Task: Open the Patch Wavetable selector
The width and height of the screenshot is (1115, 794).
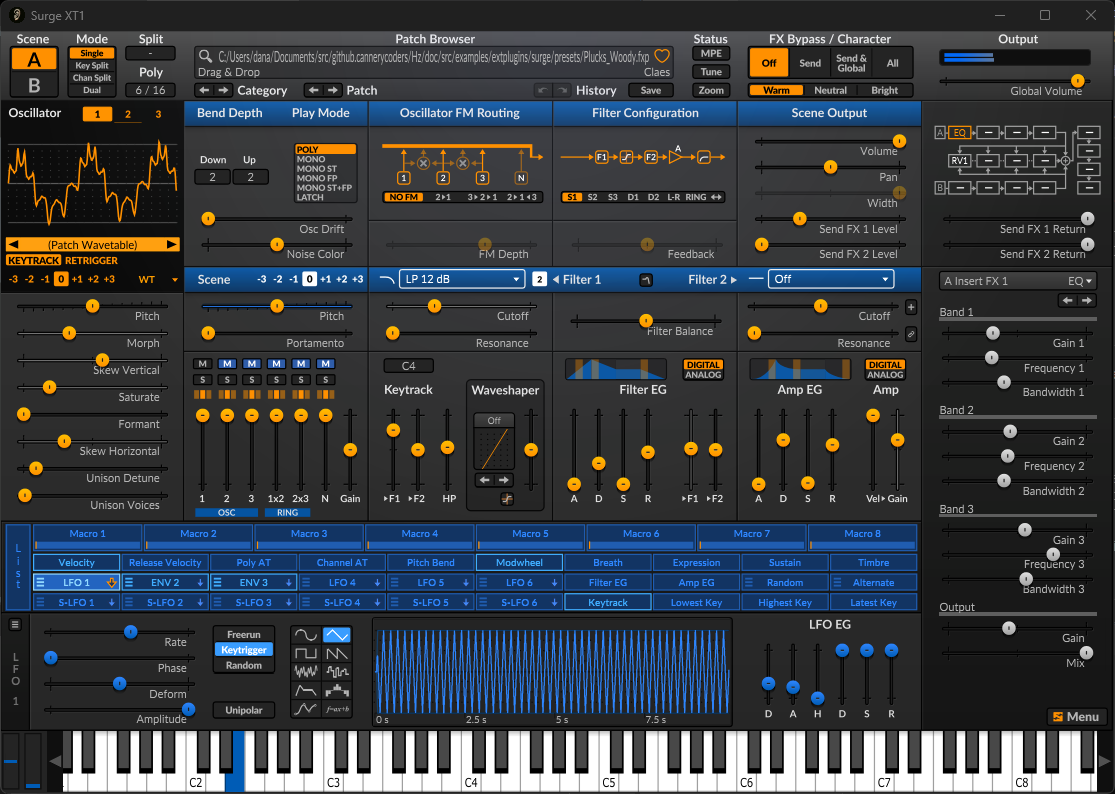Action: pos(92,245)
